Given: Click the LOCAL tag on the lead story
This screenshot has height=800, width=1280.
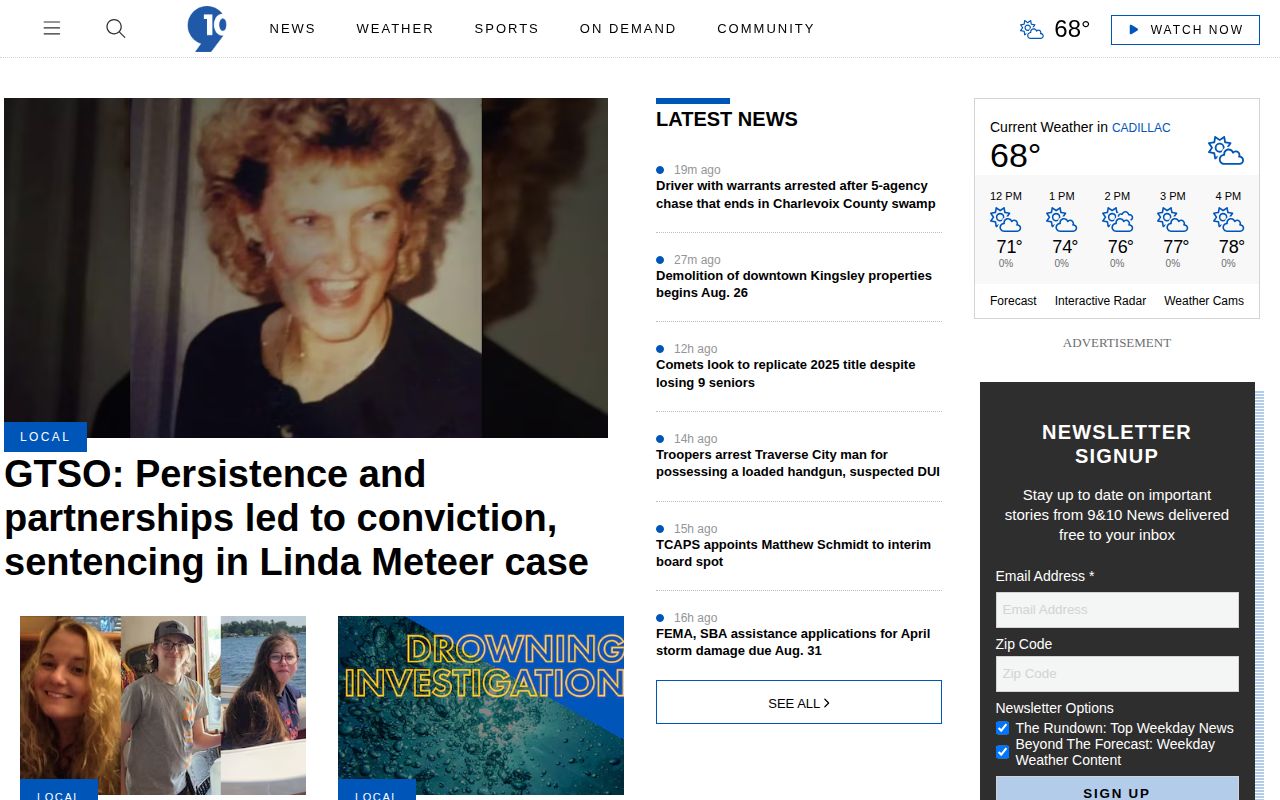Looking at the screenshot, I should 45,437.
